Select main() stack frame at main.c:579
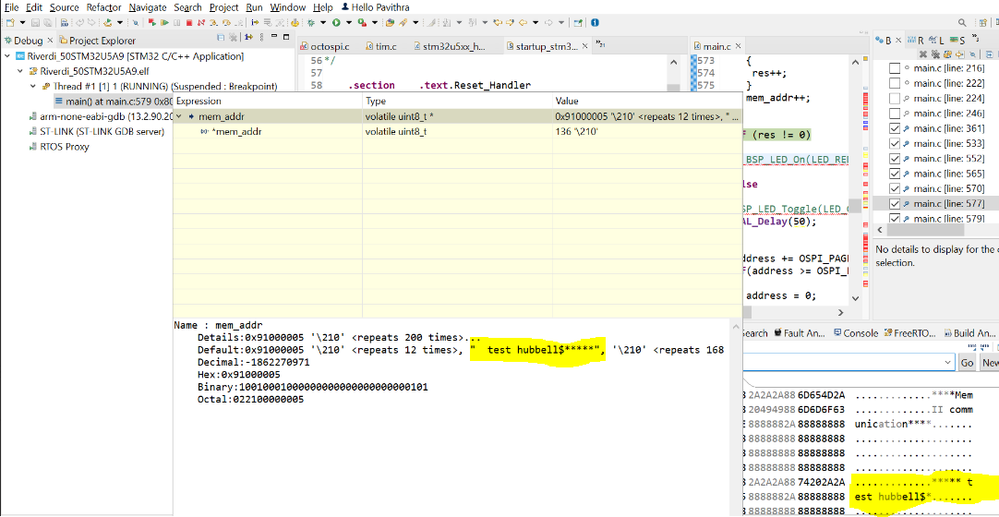This screenshot has height=517, width=999. (112, 101)
